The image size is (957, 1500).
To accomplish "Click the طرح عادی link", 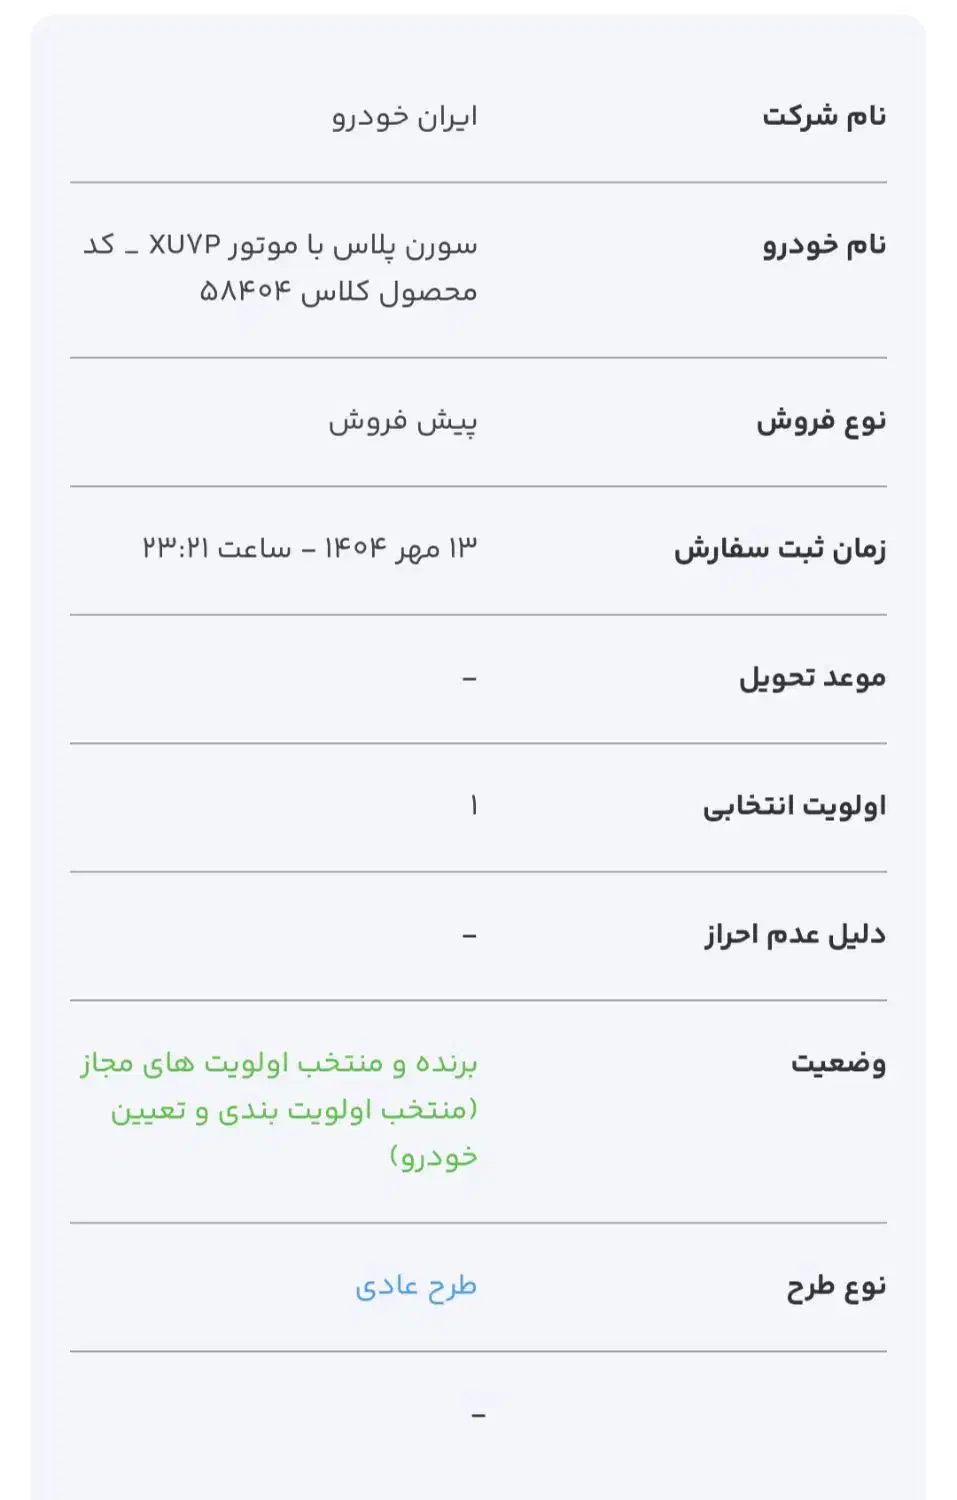I will click(416, 1286).
